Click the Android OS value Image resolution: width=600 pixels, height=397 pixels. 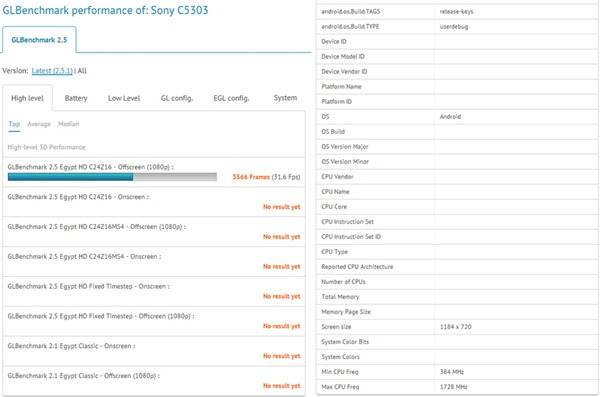tap(450, 116)
